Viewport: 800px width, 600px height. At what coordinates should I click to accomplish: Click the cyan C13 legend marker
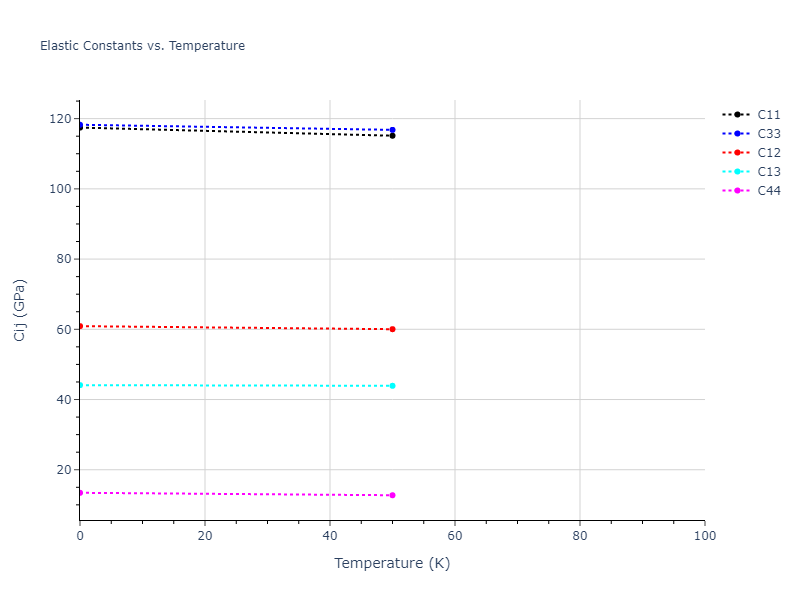pos(737,172)
